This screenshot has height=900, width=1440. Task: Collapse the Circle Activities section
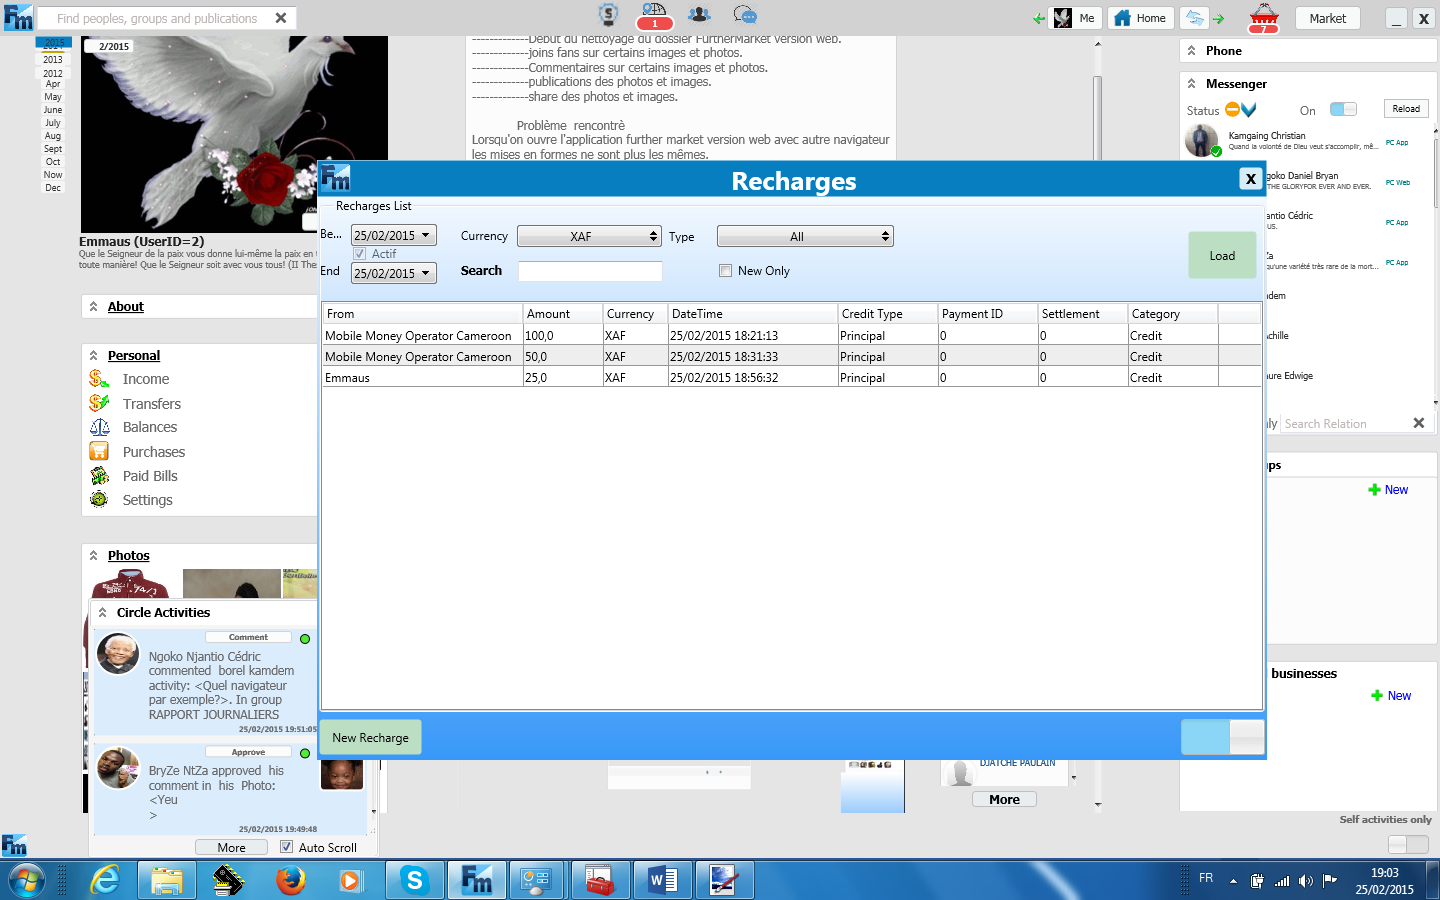[x=102, y=612]
